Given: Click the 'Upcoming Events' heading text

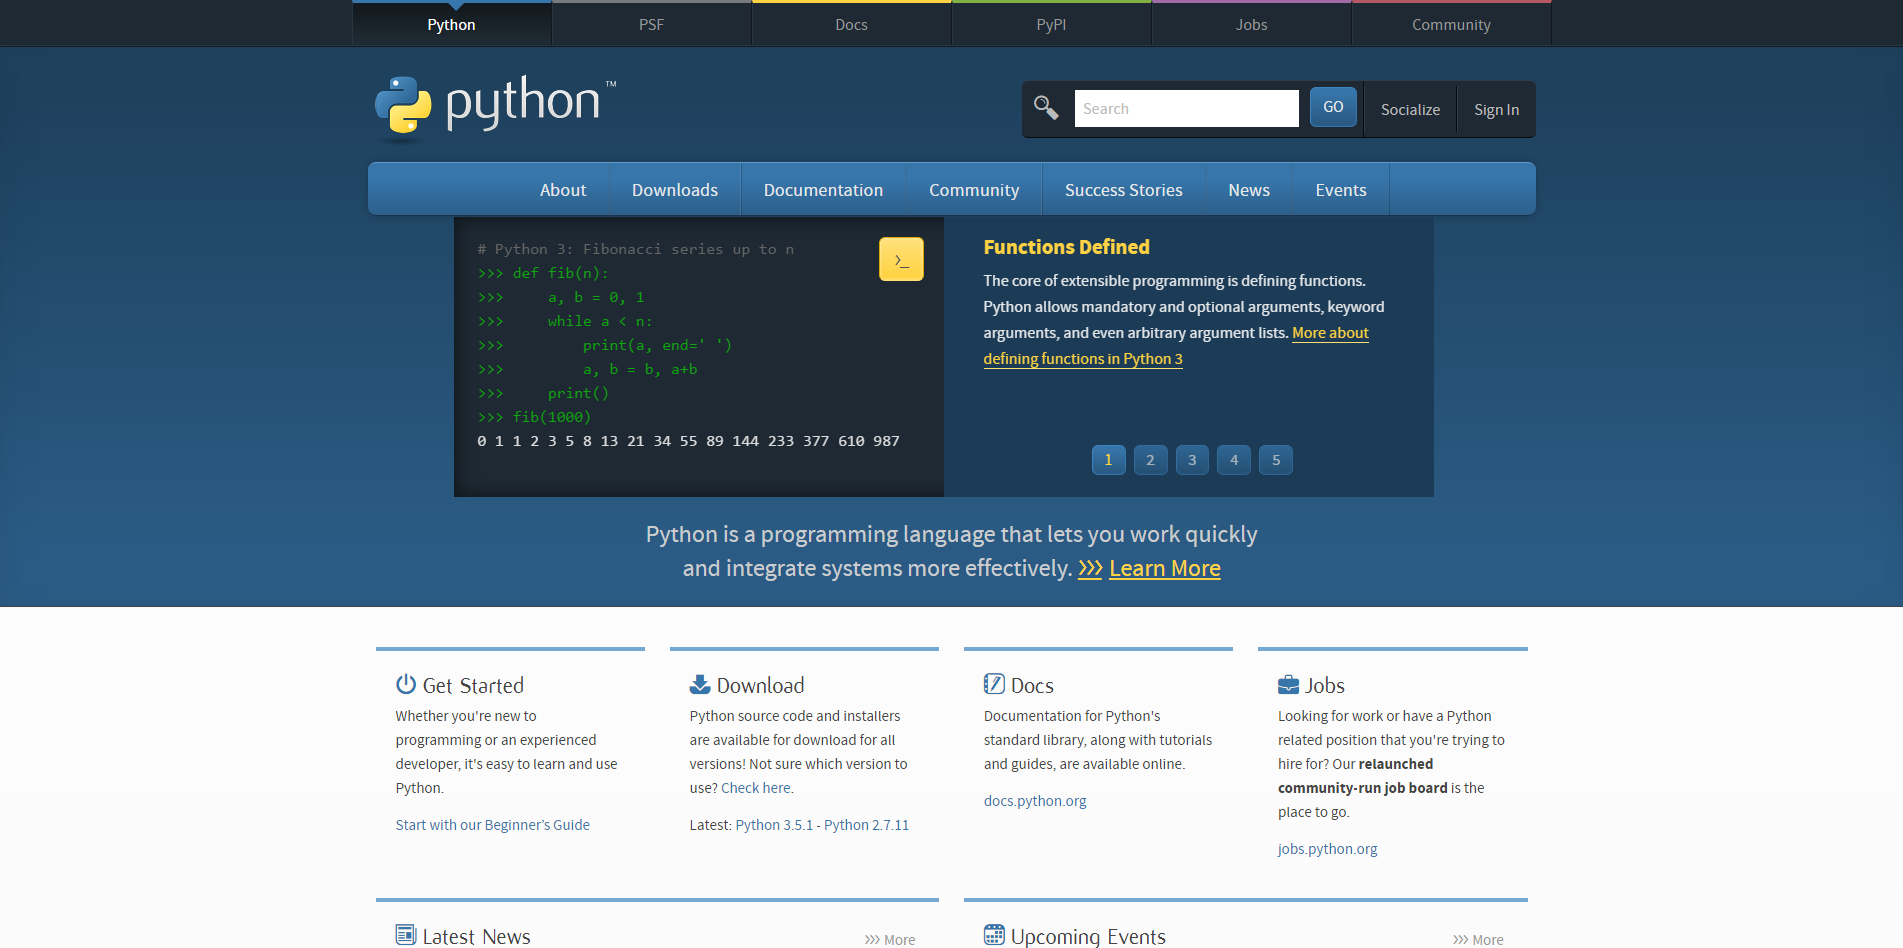Looking at the screenshot, I should click(1088, 936).
